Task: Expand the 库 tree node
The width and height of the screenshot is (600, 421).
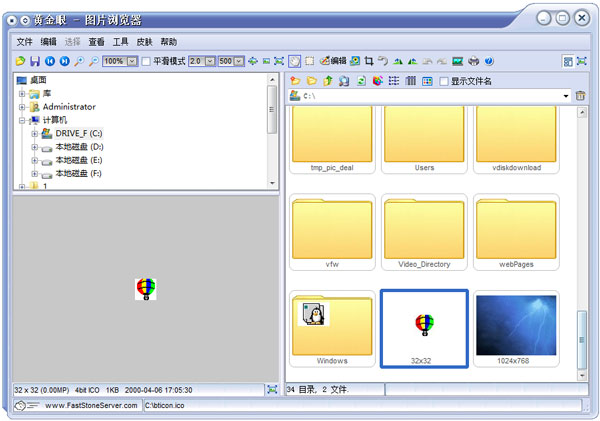Action: 22,94
